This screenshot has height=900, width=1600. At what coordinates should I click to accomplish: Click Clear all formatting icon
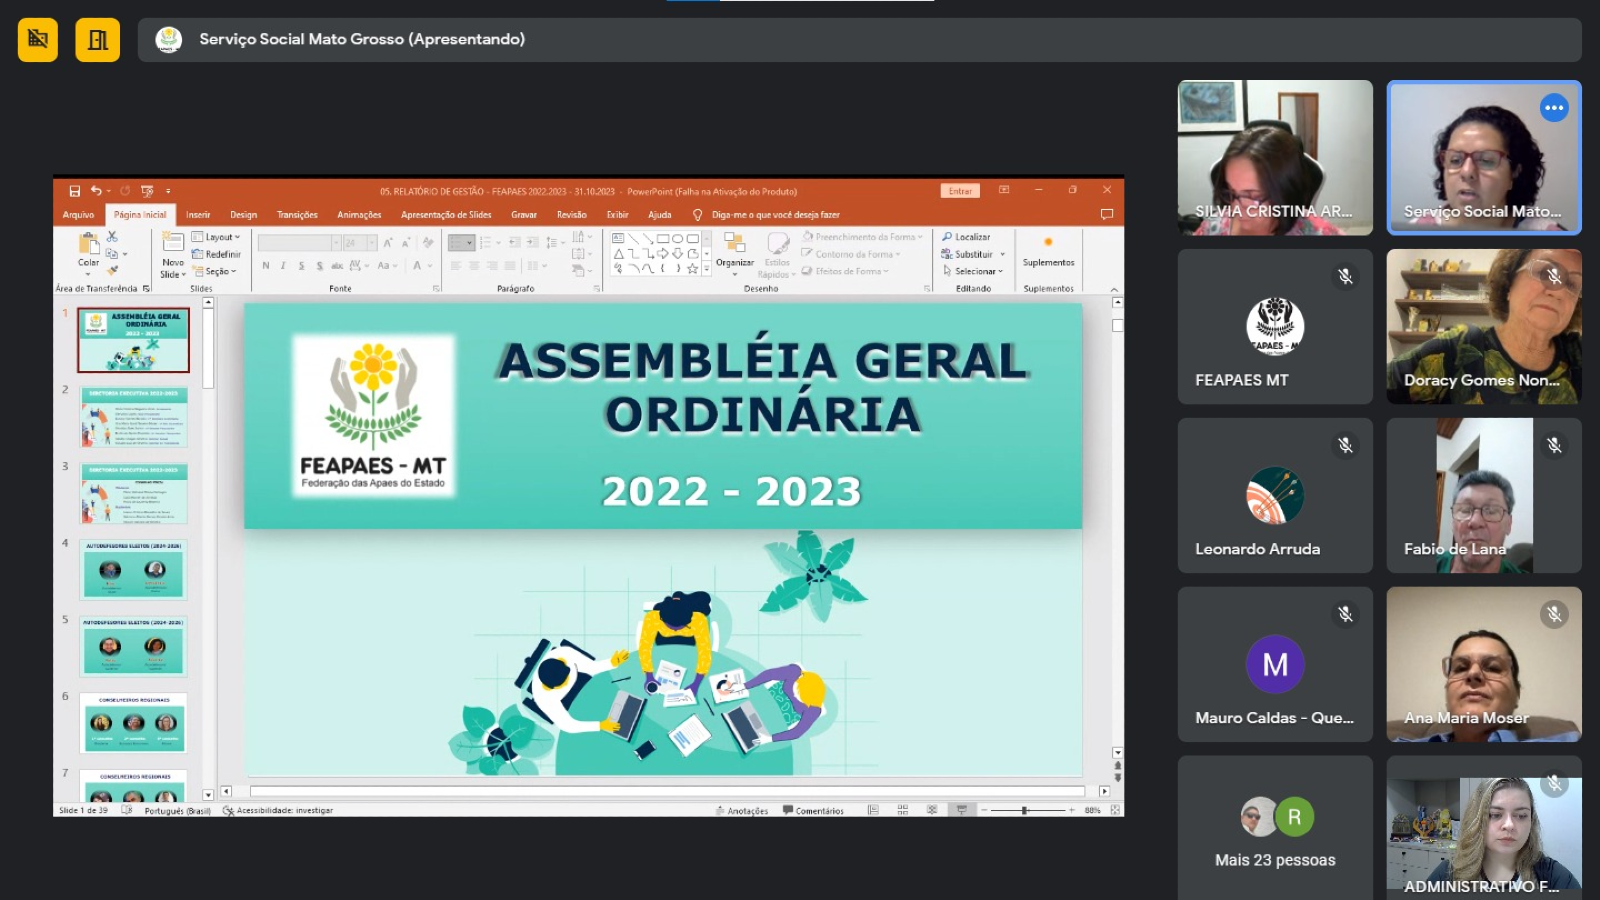pyautogui.click(x=428, y=243)
